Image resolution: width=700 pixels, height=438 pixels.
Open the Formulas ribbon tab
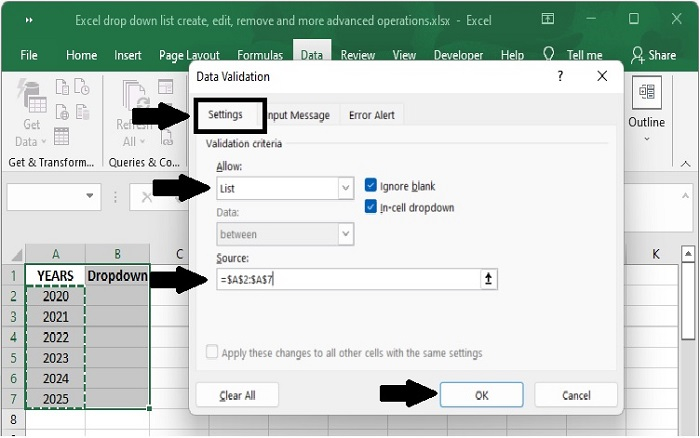[x=260, y=55]
